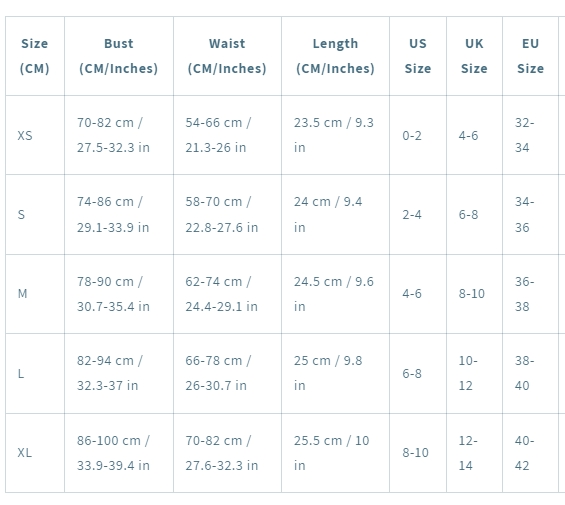Click the 86-100 cm bust cell
565x505 pixels.
(119, 453)
